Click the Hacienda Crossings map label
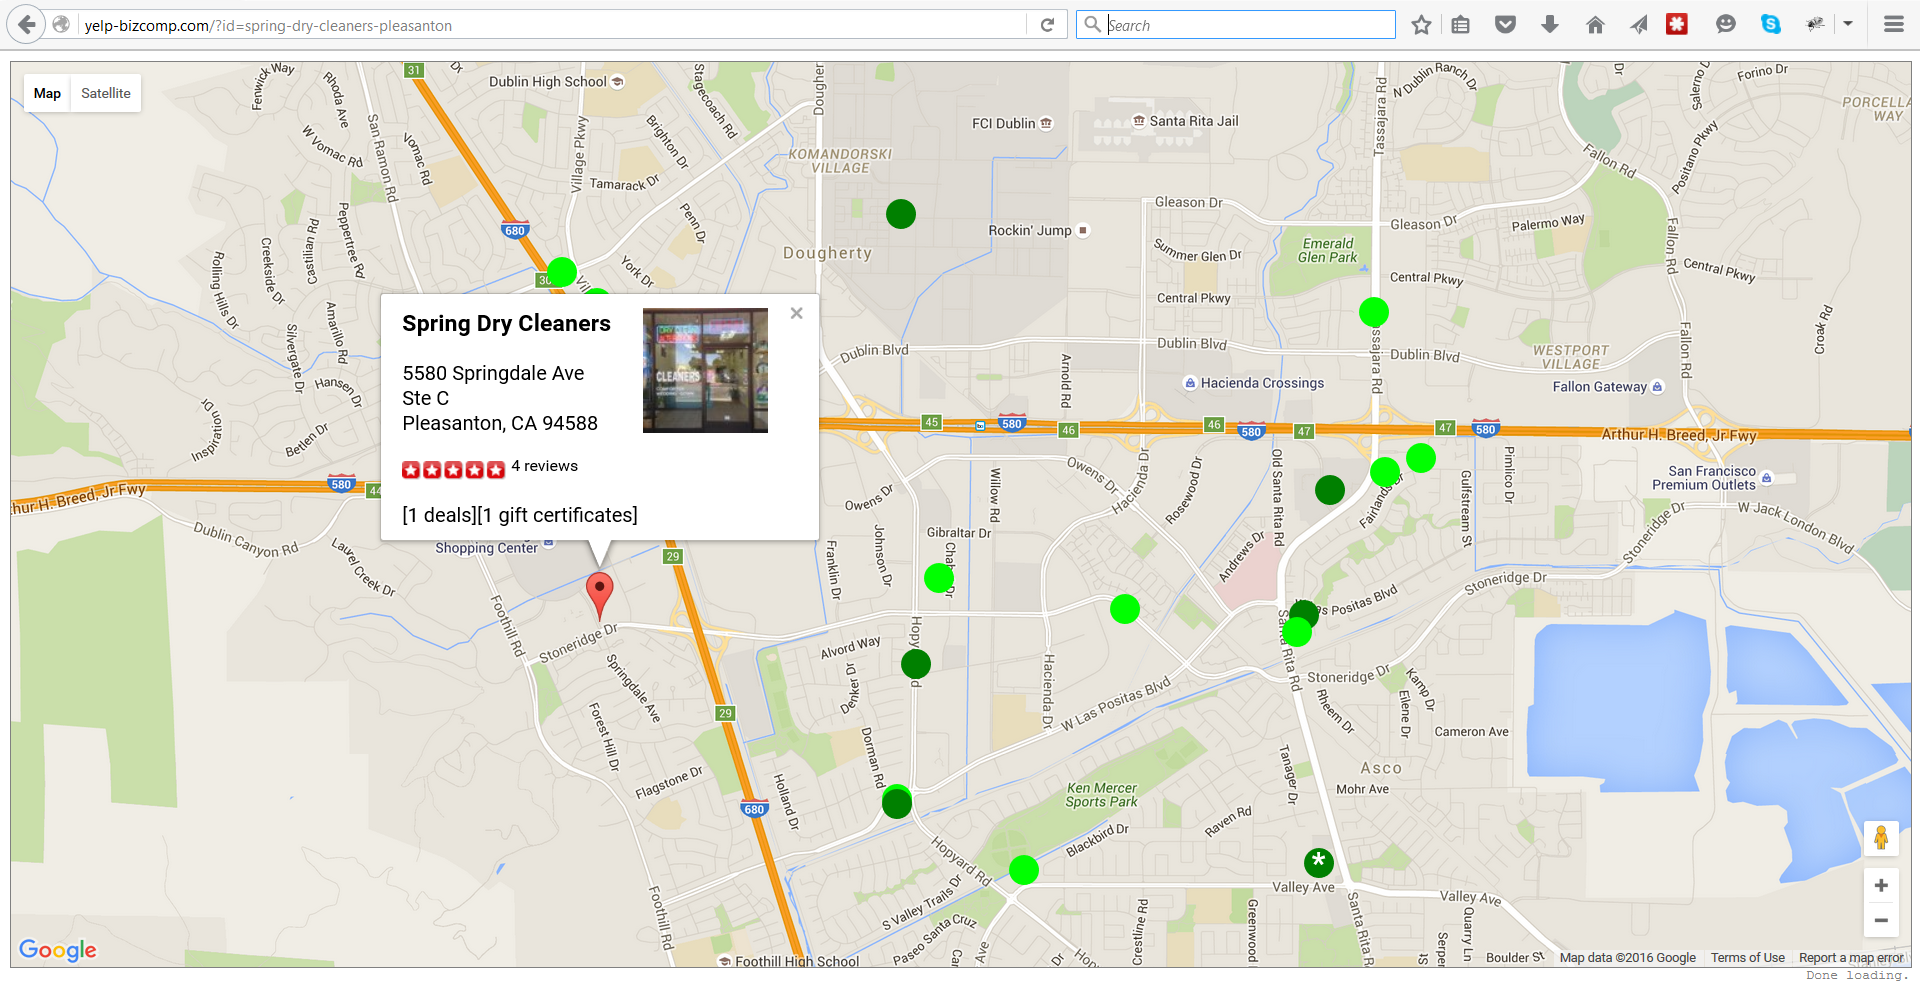Viewport: 1920px width, 988px height. click(1254, 383)
